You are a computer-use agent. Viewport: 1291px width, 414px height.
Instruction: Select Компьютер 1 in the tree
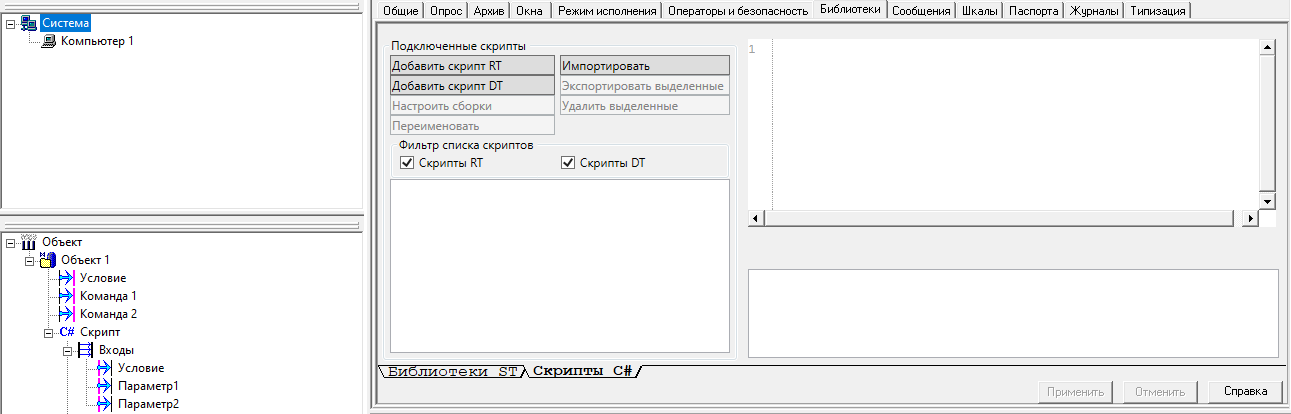click(96, 41)
